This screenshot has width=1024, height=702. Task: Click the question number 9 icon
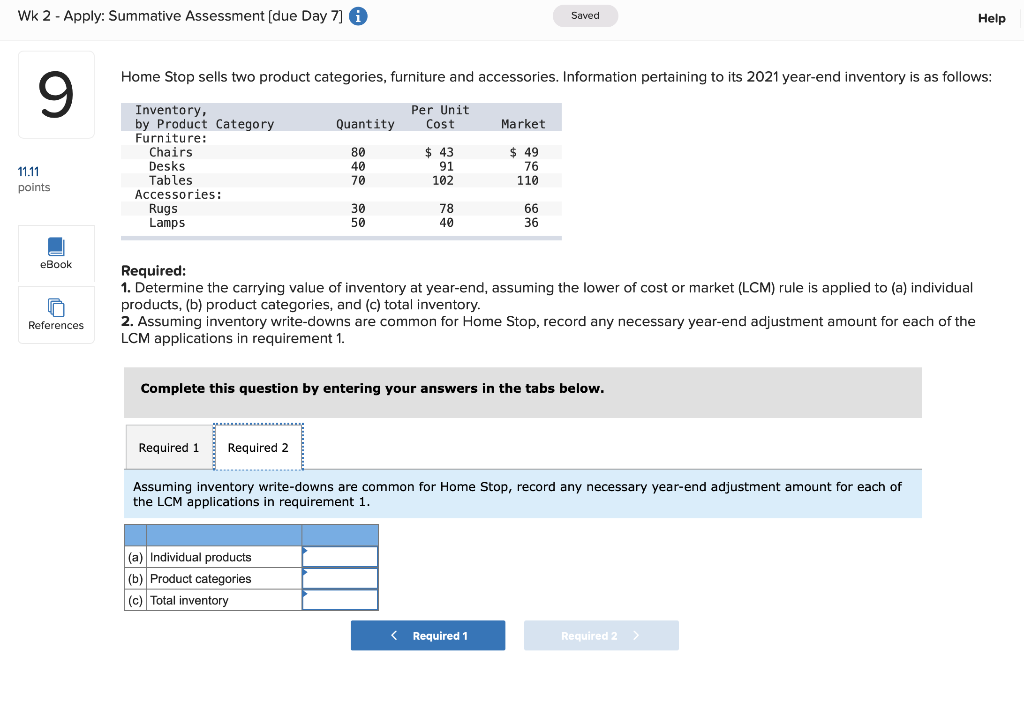tap(55, 94)
